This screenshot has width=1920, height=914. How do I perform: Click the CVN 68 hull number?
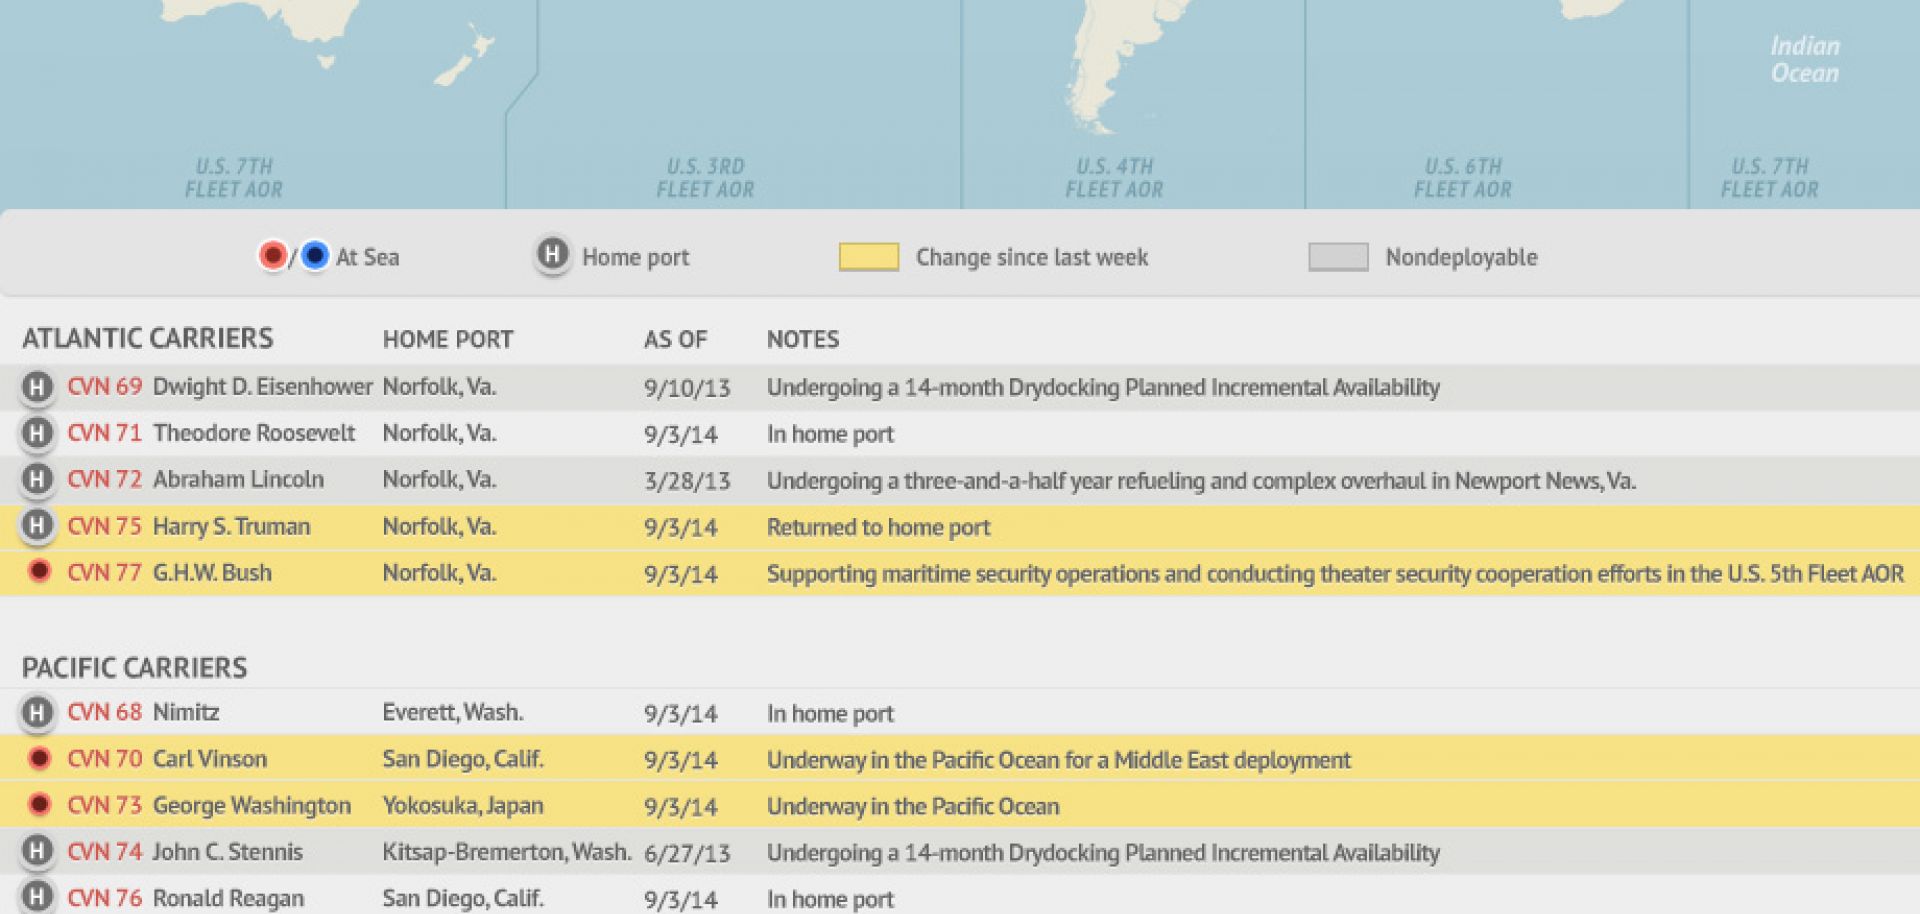[x=105, y=712]
